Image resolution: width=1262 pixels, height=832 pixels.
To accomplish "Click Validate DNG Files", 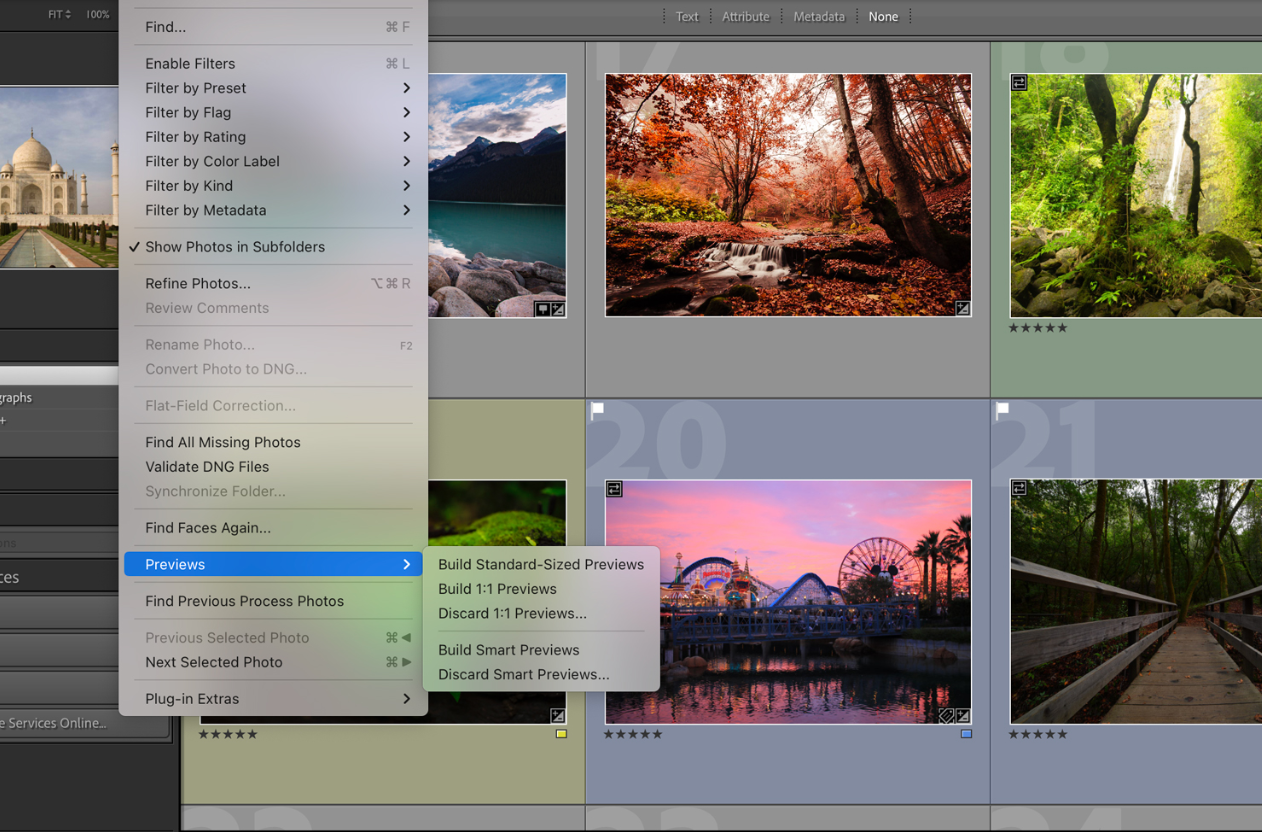I will tap(209, 467).
